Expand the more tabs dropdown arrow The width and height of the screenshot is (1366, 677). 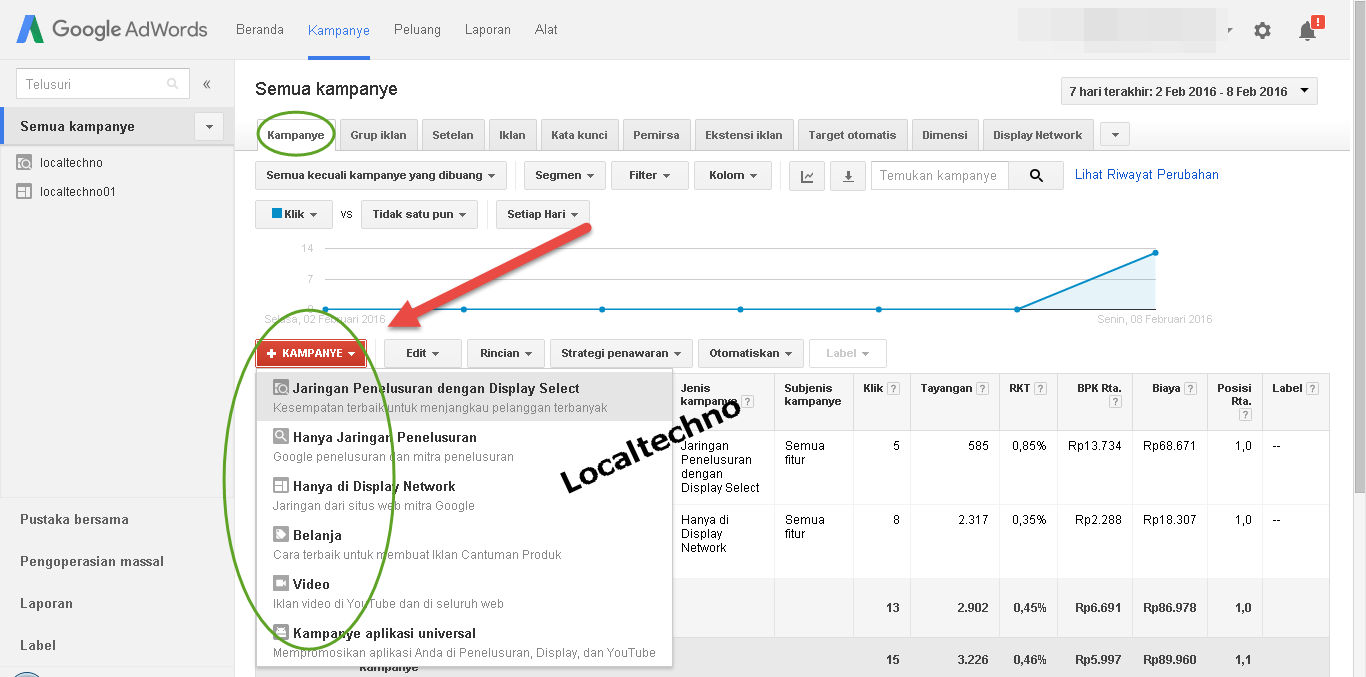[1114, 135]
